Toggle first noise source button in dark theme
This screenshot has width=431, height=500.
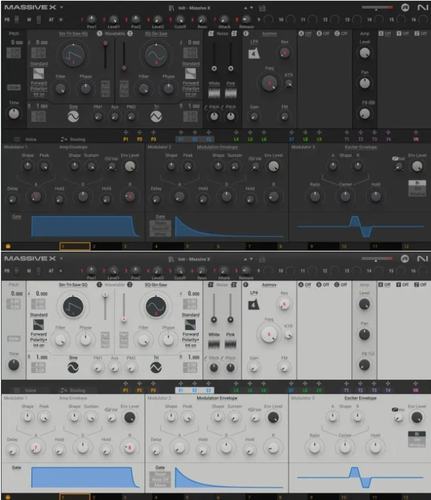click(x=211, y=34)
